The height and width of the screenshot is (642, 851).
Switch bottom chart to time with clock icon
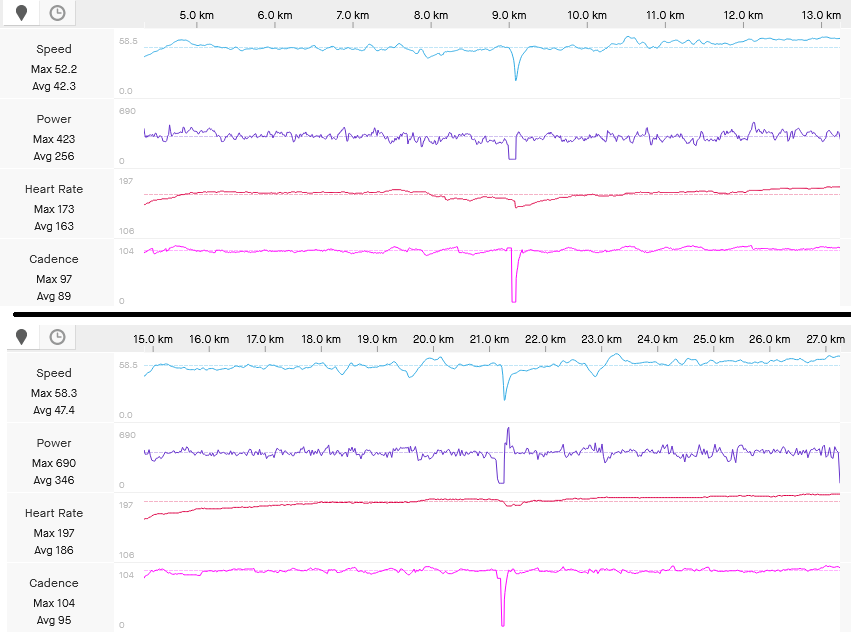point(58,337)
